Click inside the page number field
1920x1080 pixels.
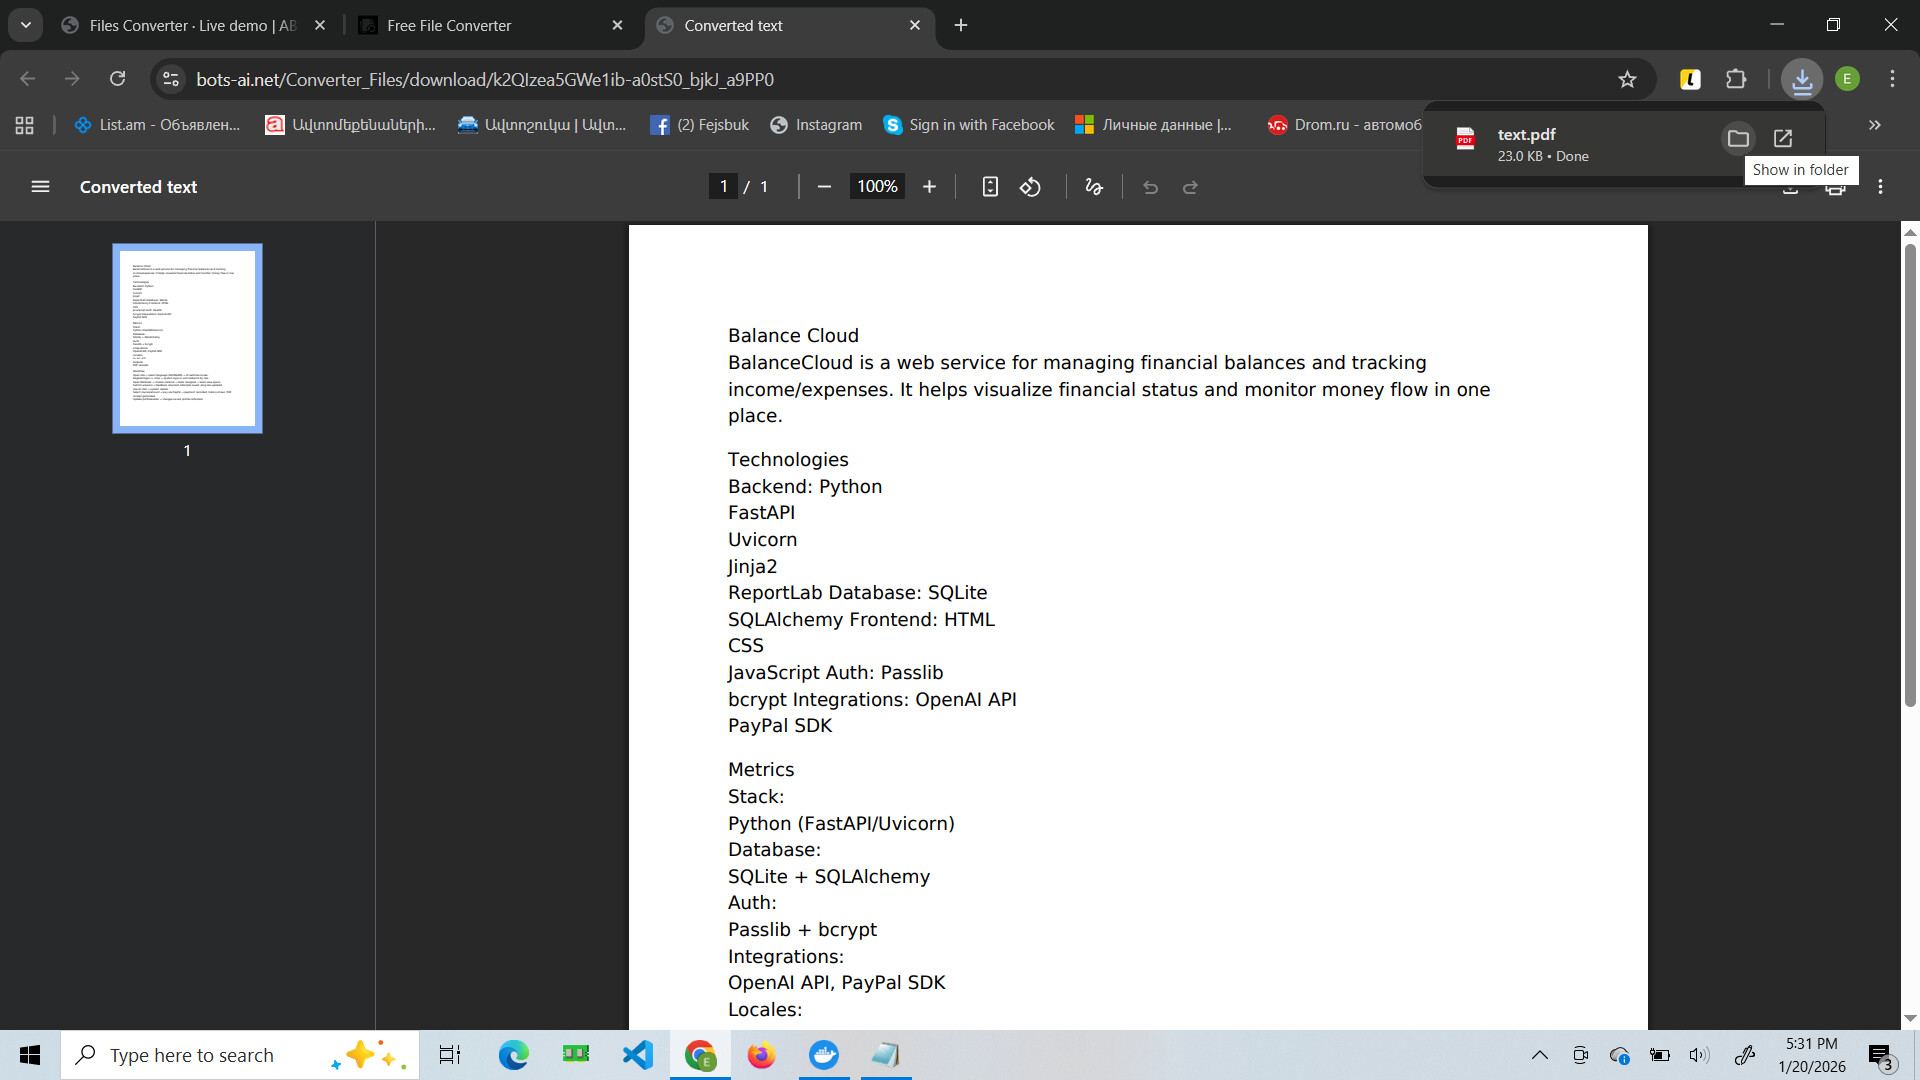[724, 186]
